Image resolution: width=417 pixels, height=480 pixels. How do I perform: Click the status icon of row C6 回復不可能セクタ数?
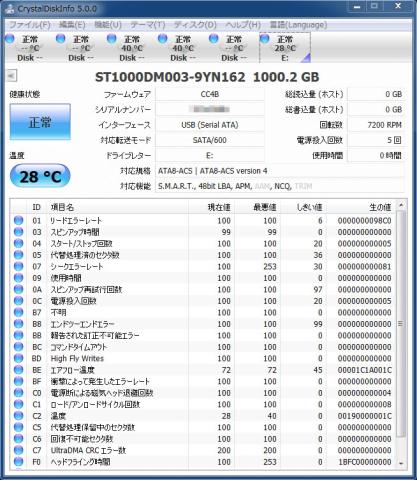tap(19, 439)
